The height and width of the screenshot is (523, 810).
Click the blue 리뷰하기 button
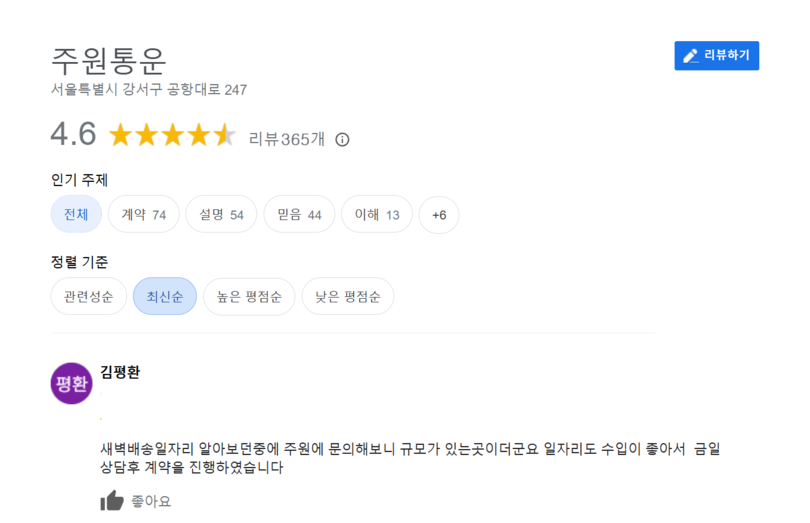(716, 55)
